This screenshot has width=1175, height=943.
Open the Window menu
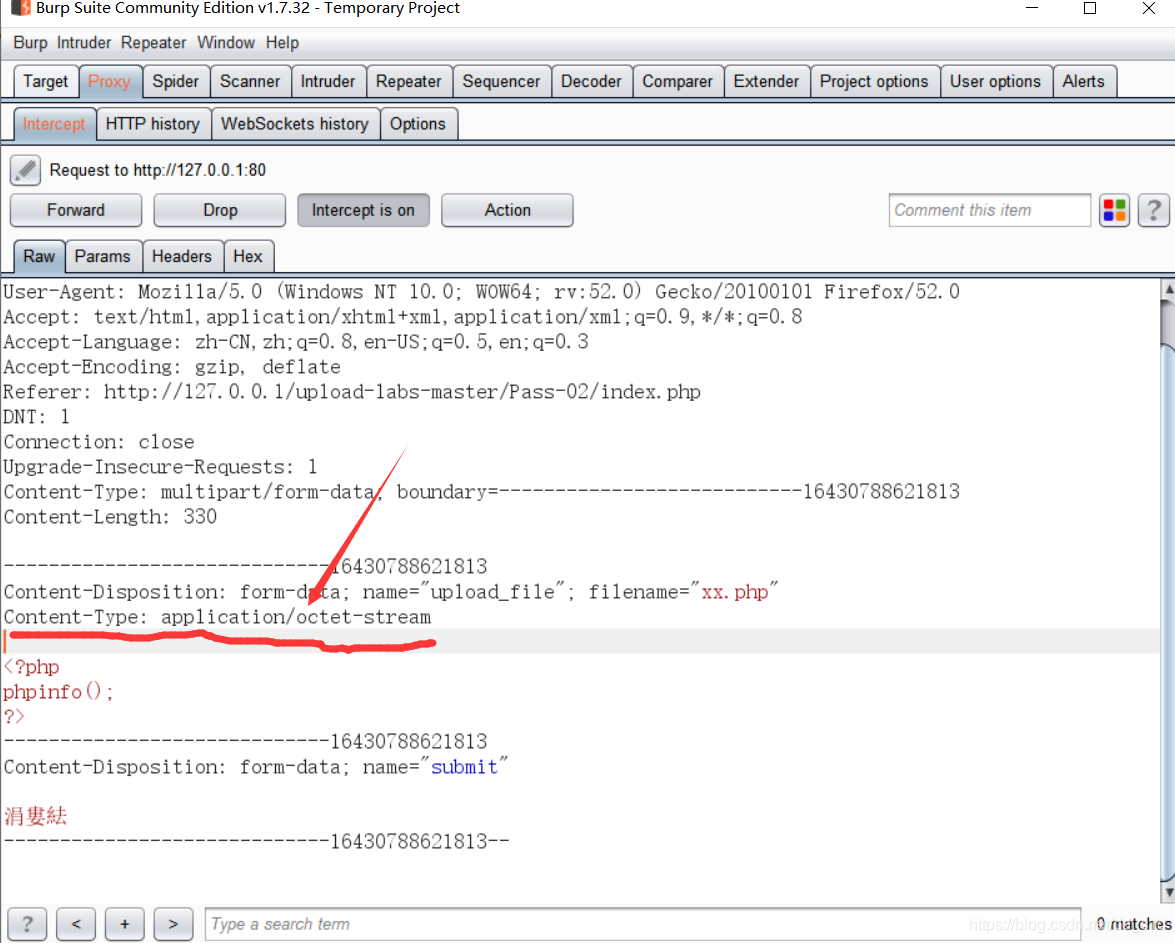[x=226, y=43]
